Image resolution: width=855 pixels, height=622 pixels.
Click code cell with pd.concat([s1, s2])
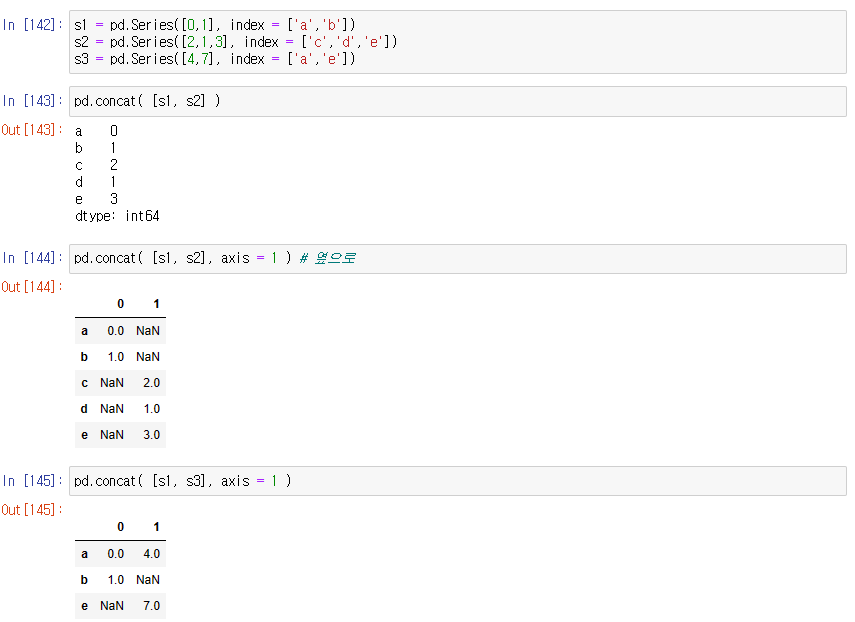pyautogui.click(x=457, y=101)
